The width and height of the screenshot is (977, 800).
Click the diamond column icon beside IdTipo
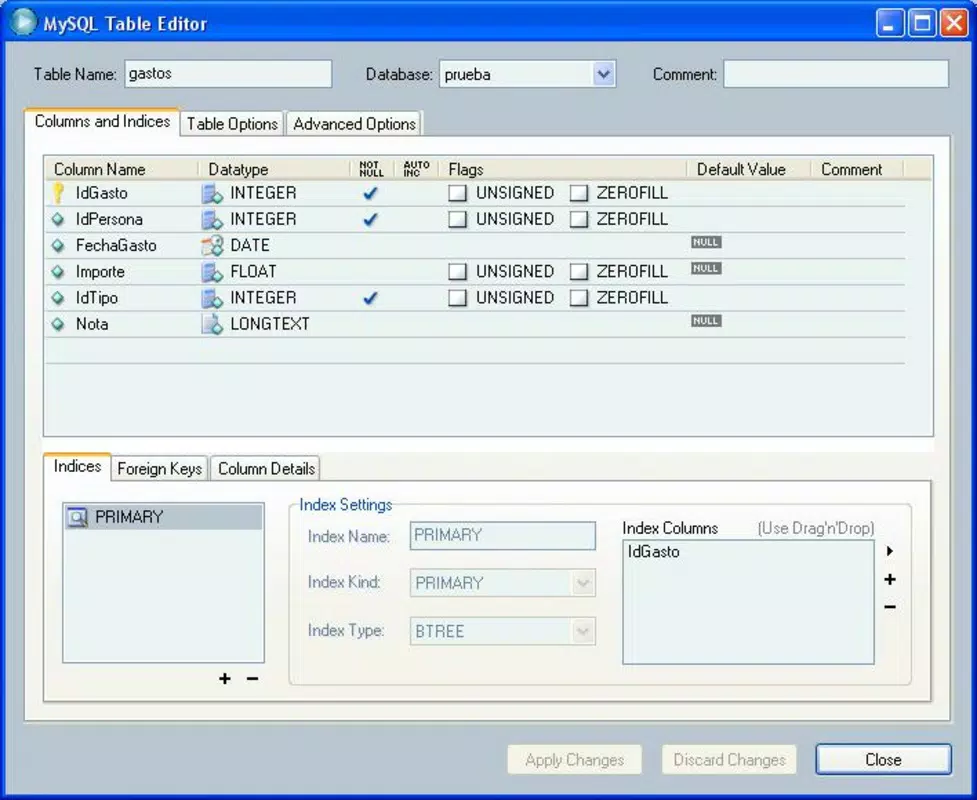pos(58,298)
